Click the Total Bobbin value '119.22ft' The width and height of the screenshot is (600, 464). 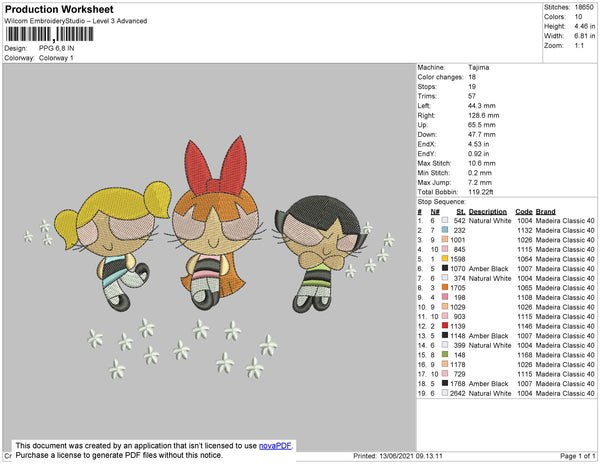[481, 192]
